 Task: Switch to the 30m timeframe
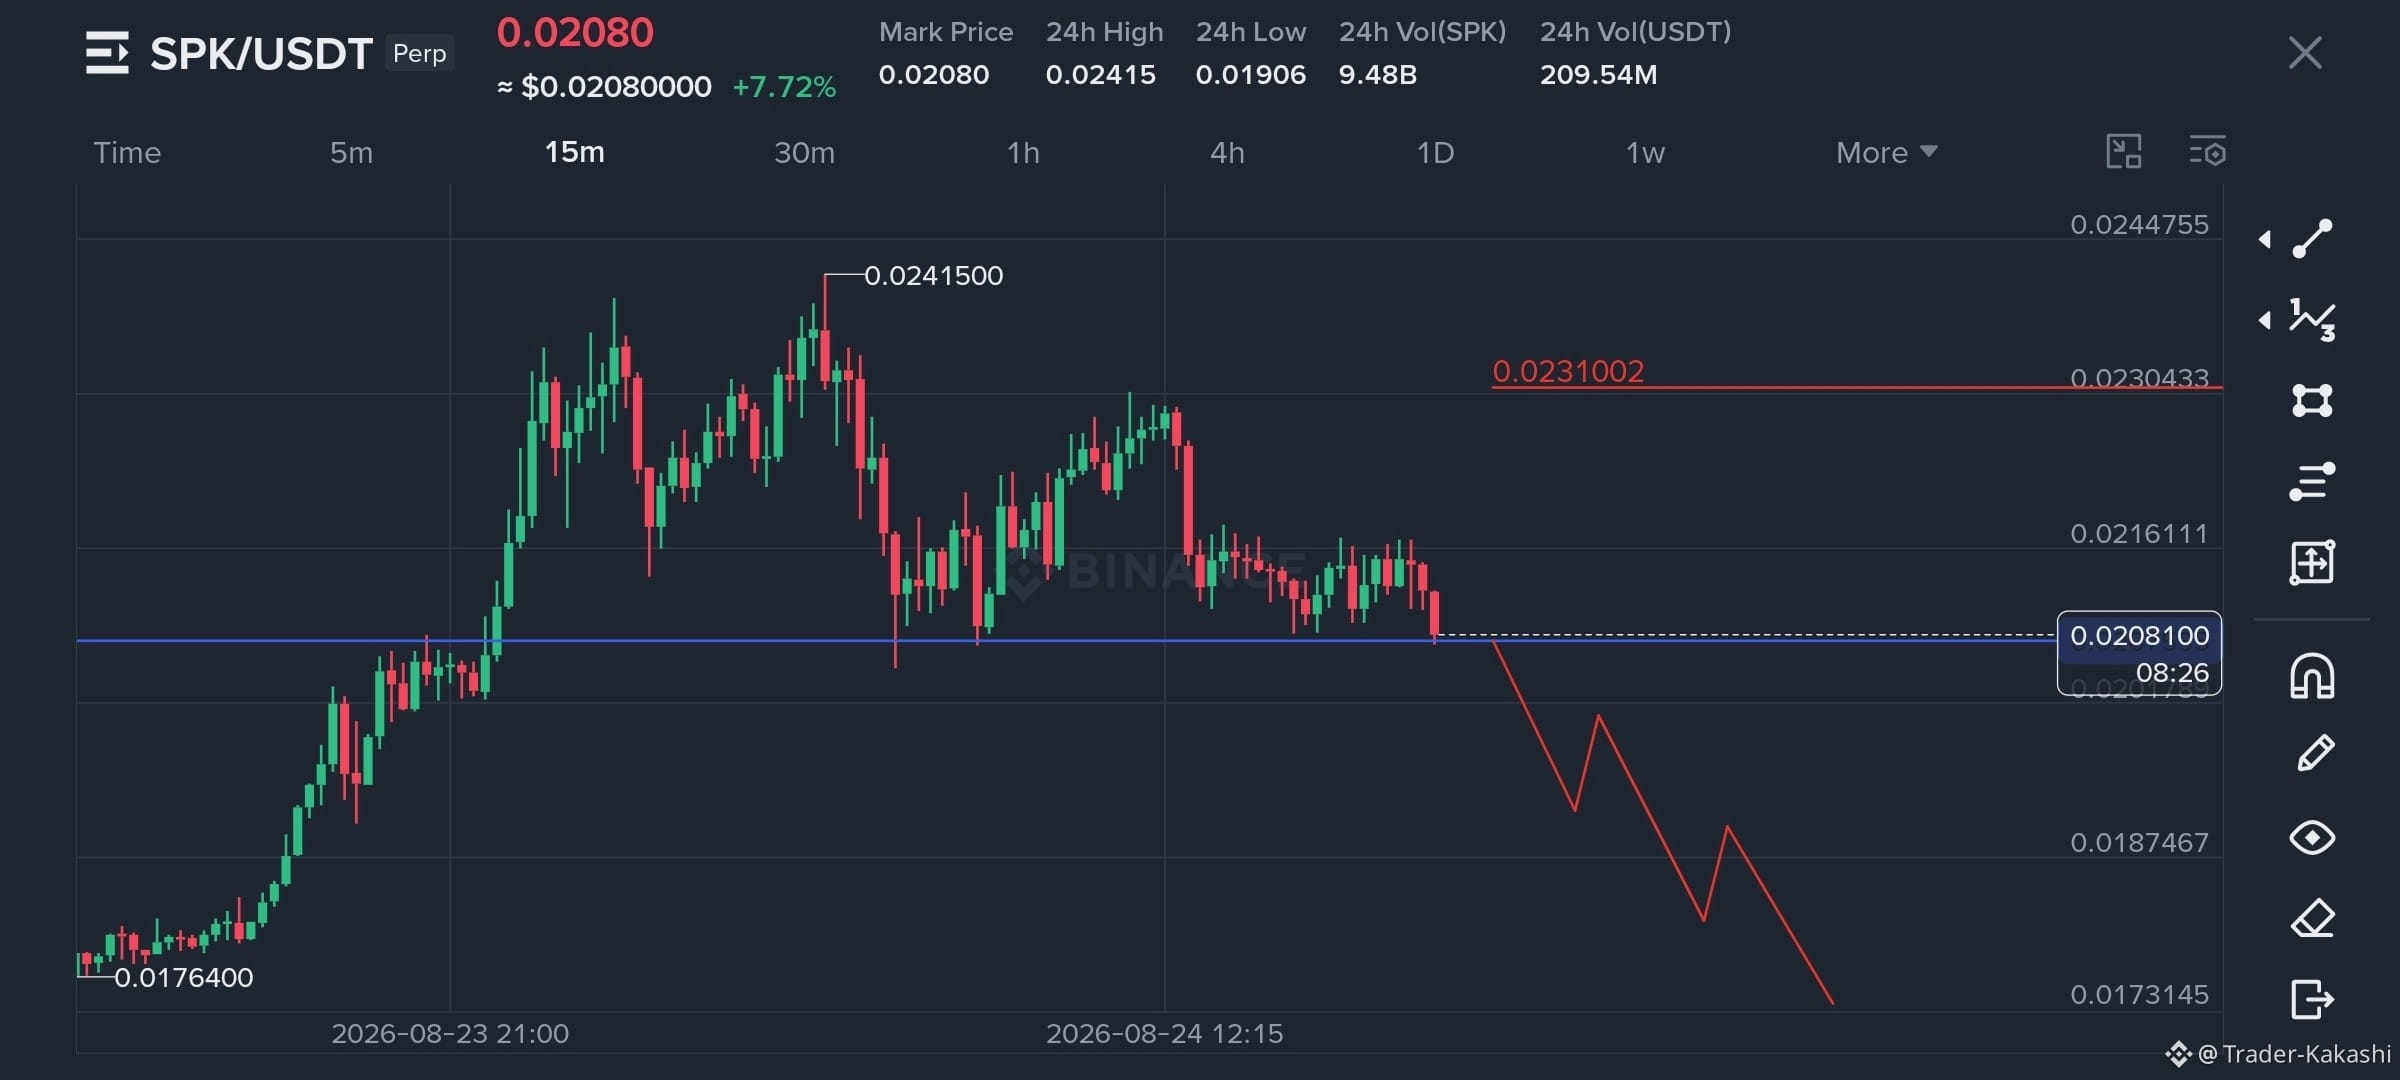click(804, 152)
